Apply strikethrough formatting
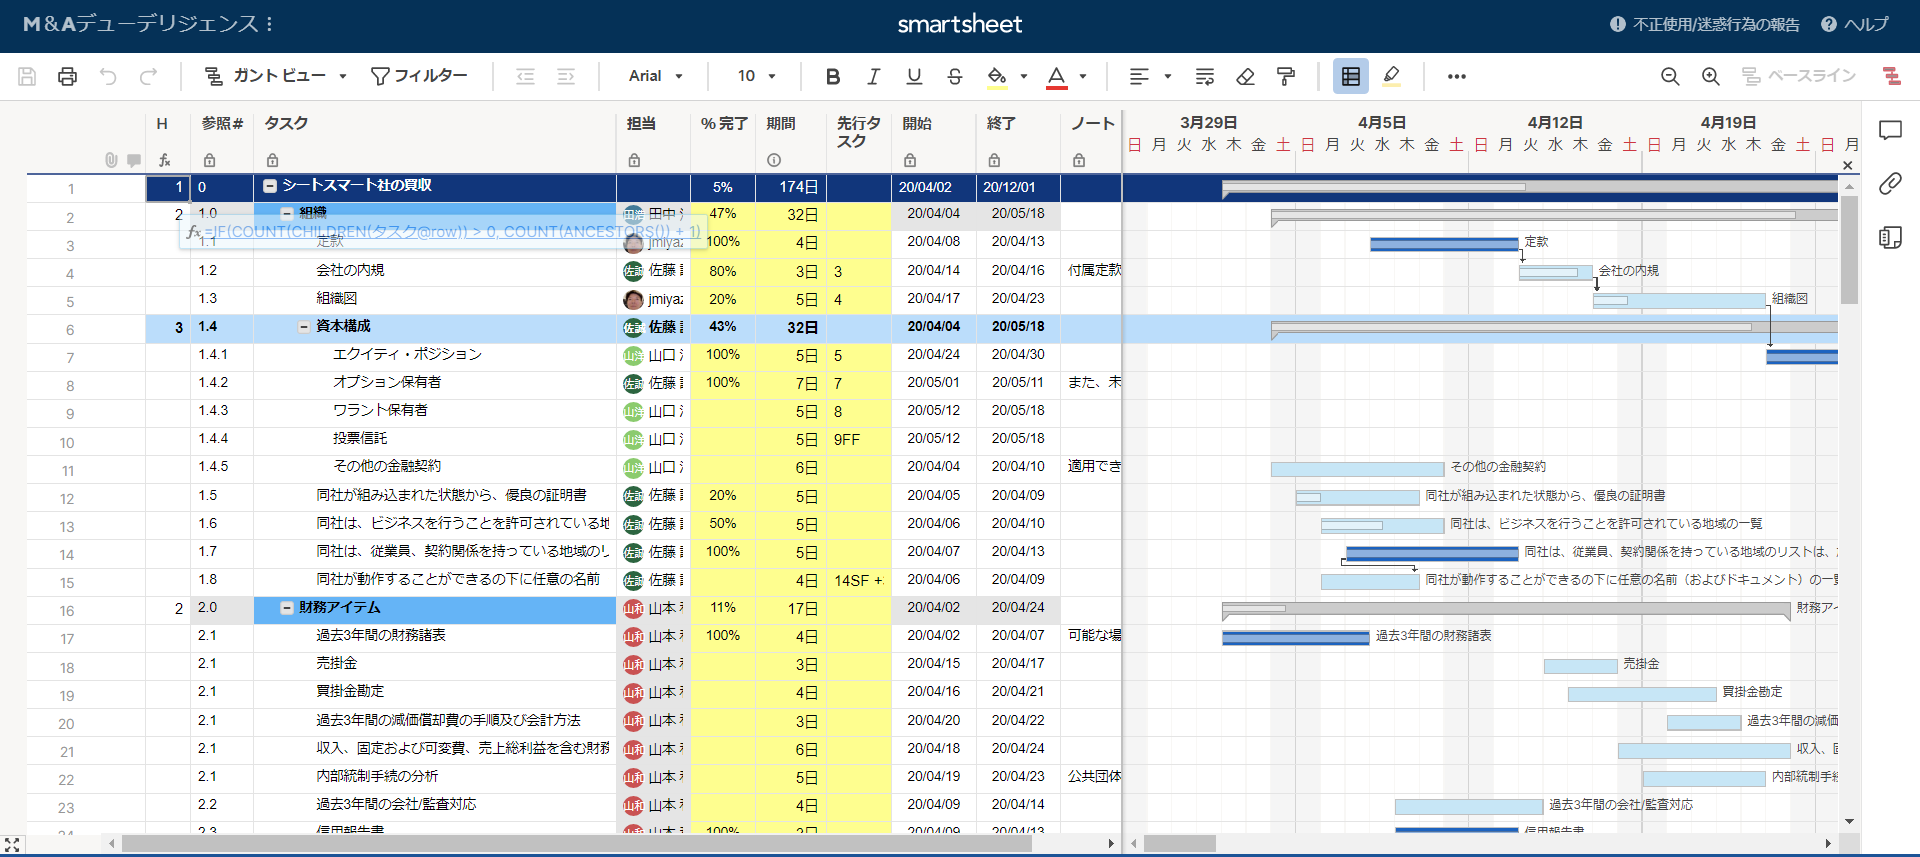The width and height of the screenshot is (1920, 857). (954, 76)
